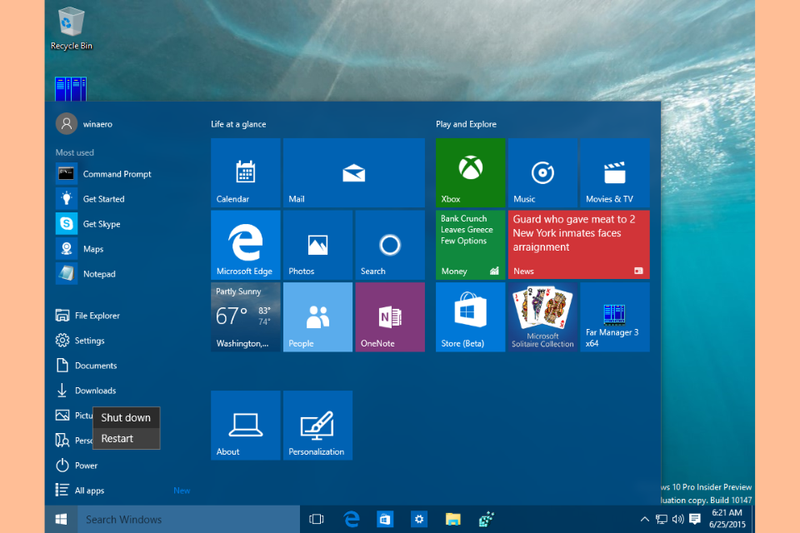
Task: Open the Music tile
Action: pos(542,172)
